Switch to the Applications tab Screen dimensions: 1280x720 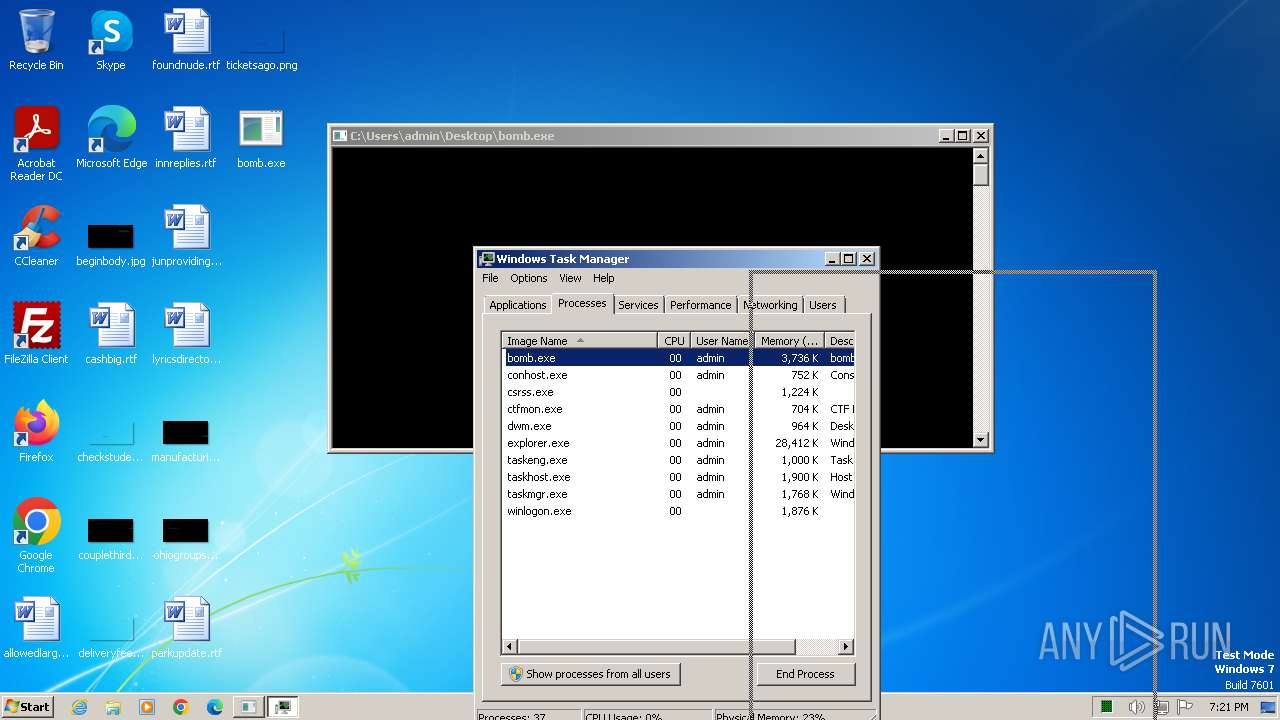[518, 305]
